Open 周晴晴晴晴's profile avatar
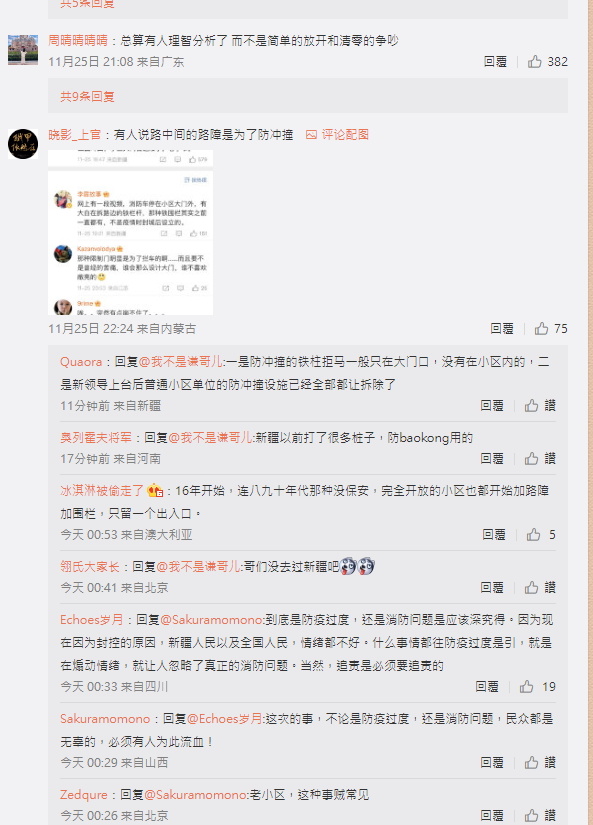 point(23,50)
